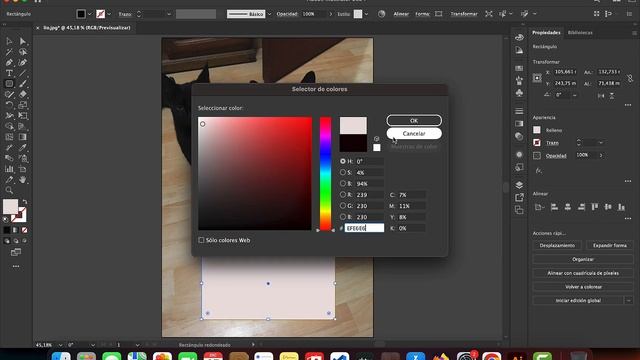Enable Sólo colores Web checkbox
The width and height of the screenshot is (640, 360).
(201, 240)
